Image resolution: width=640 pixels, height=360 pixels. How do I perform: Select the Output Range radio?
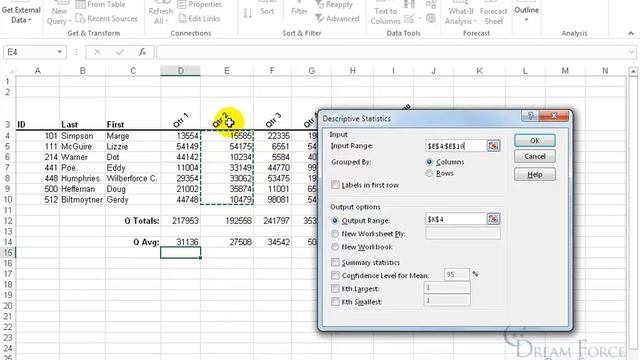[x=335, y=220]
